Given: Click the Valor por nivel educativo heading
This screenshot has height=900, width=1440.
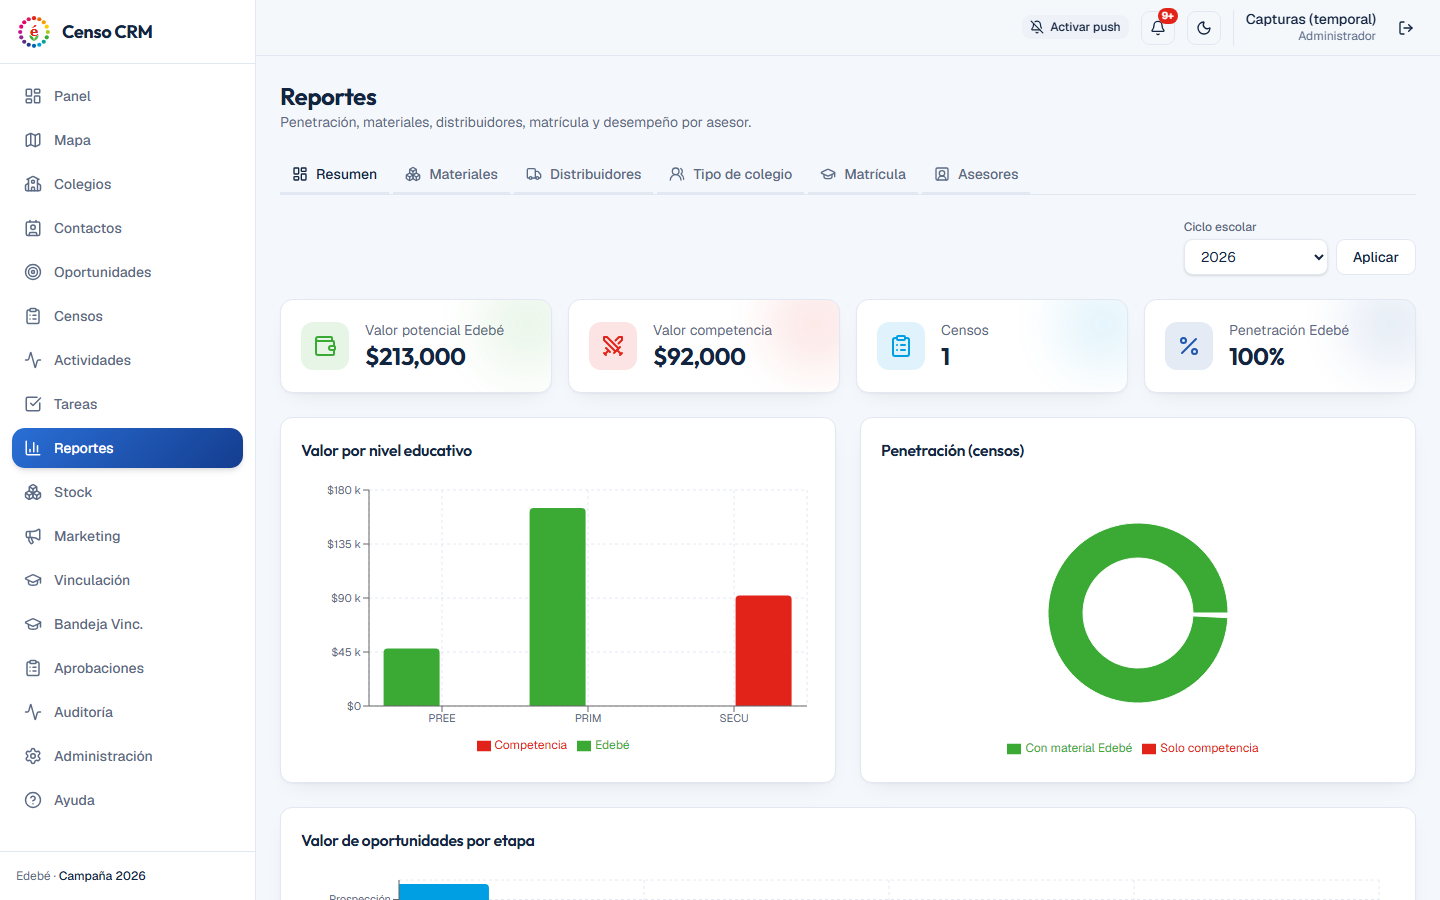Looking at the screenshot, I should (387, 451).
